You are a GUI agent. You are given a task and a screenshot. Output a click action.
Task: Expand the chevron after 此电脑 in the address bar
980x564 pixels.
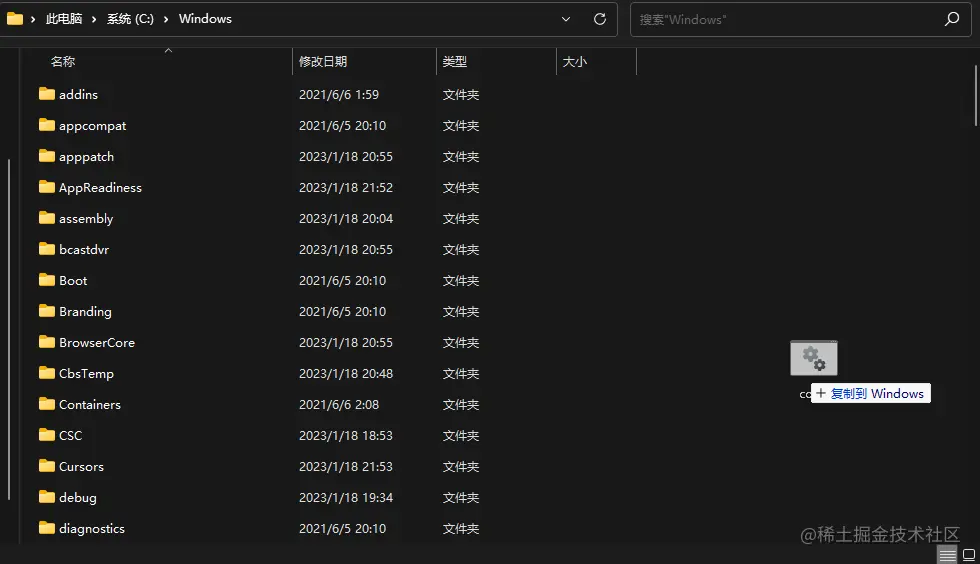(94, 19)
